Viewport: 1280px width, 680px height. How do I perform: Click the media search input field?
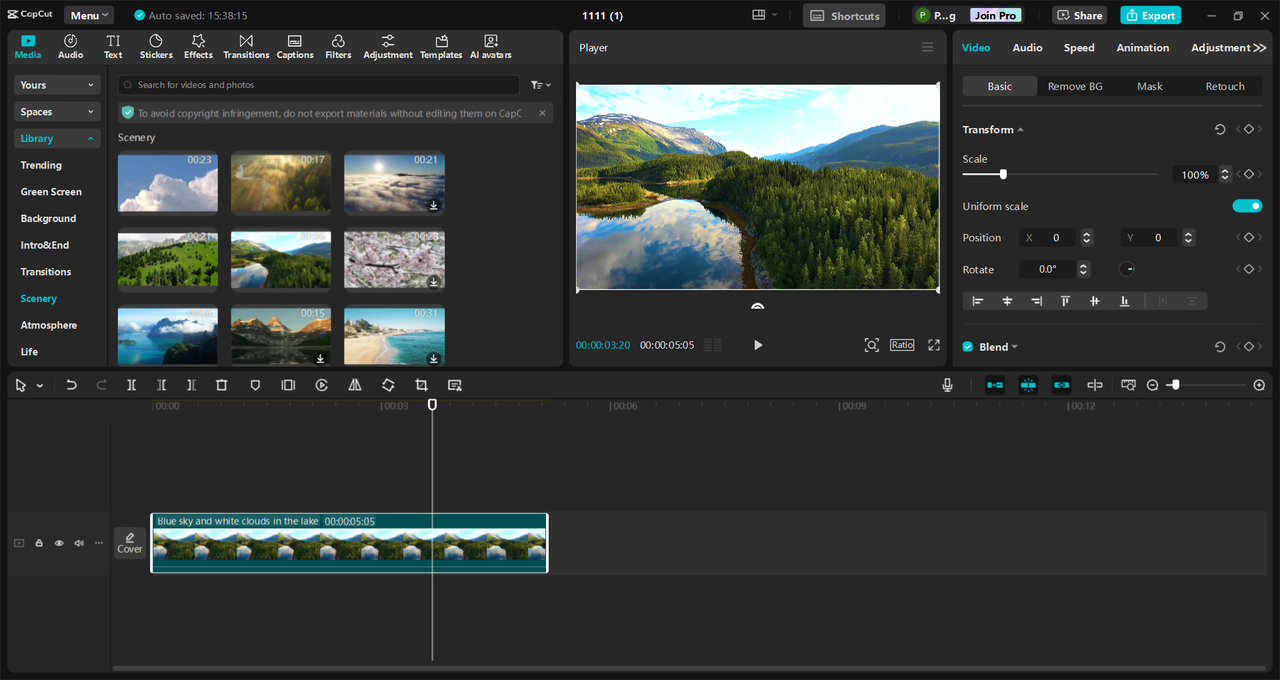point(320,86)
